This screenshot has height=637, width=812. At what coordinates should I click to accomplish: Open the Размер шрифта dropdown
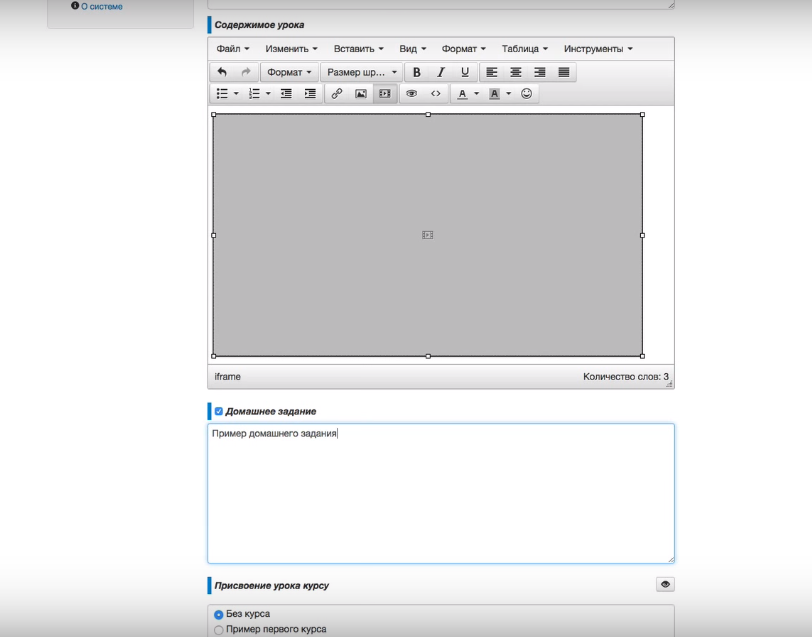(361, 72)
